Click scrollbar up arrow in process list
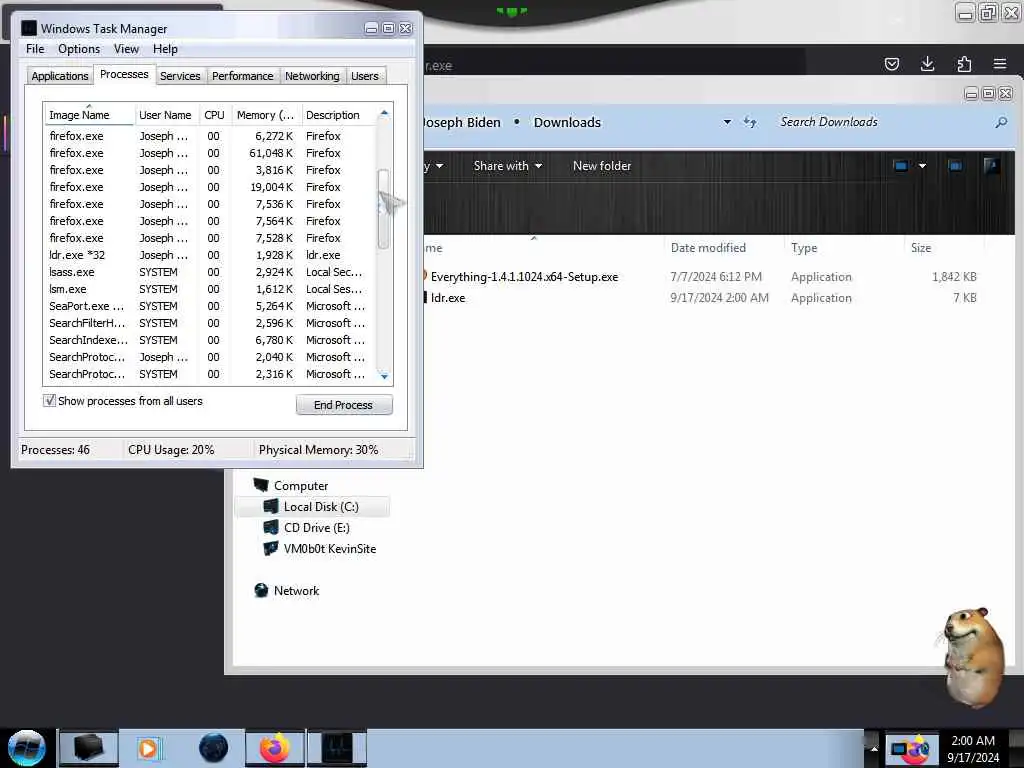The width and height of the screenshot is (1024, 768). [x=384, y=114]
